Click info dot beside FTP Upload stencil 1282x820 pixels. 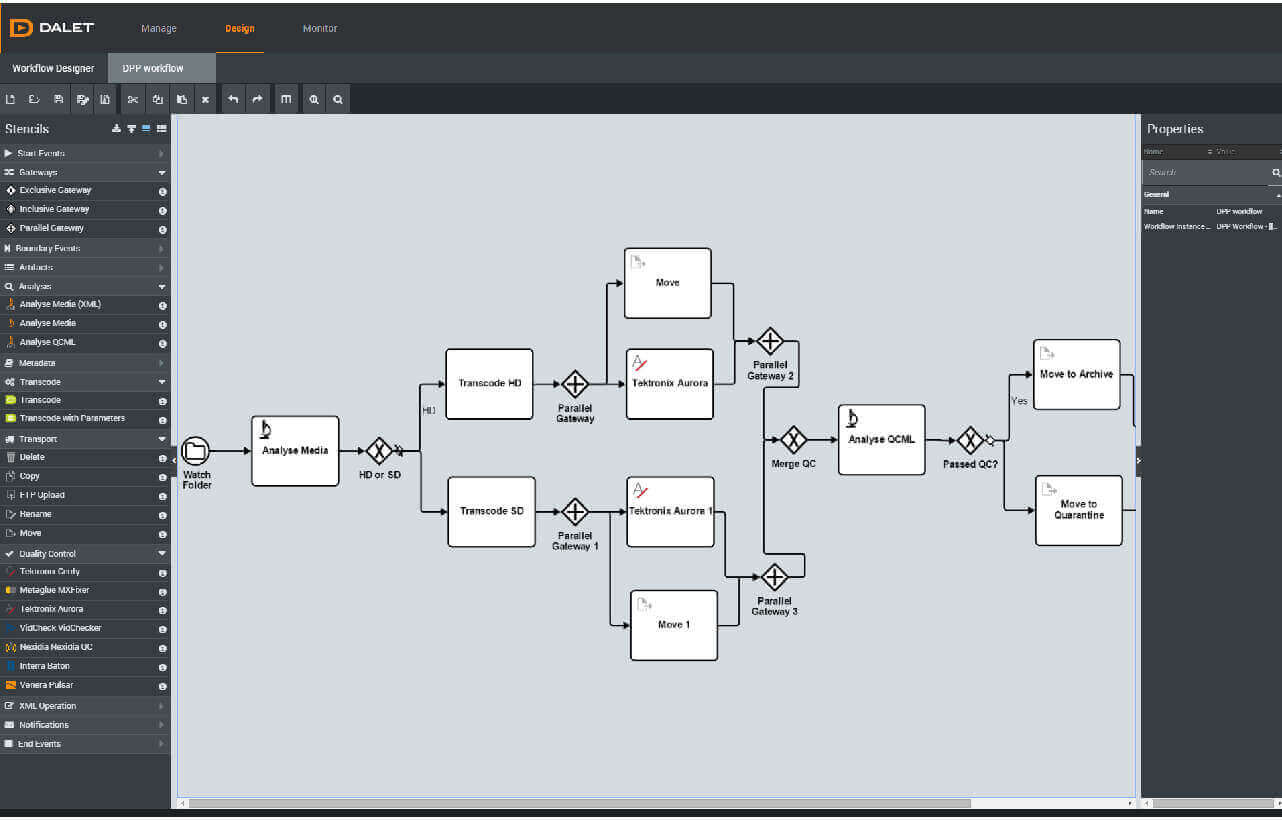click(163, 496)
